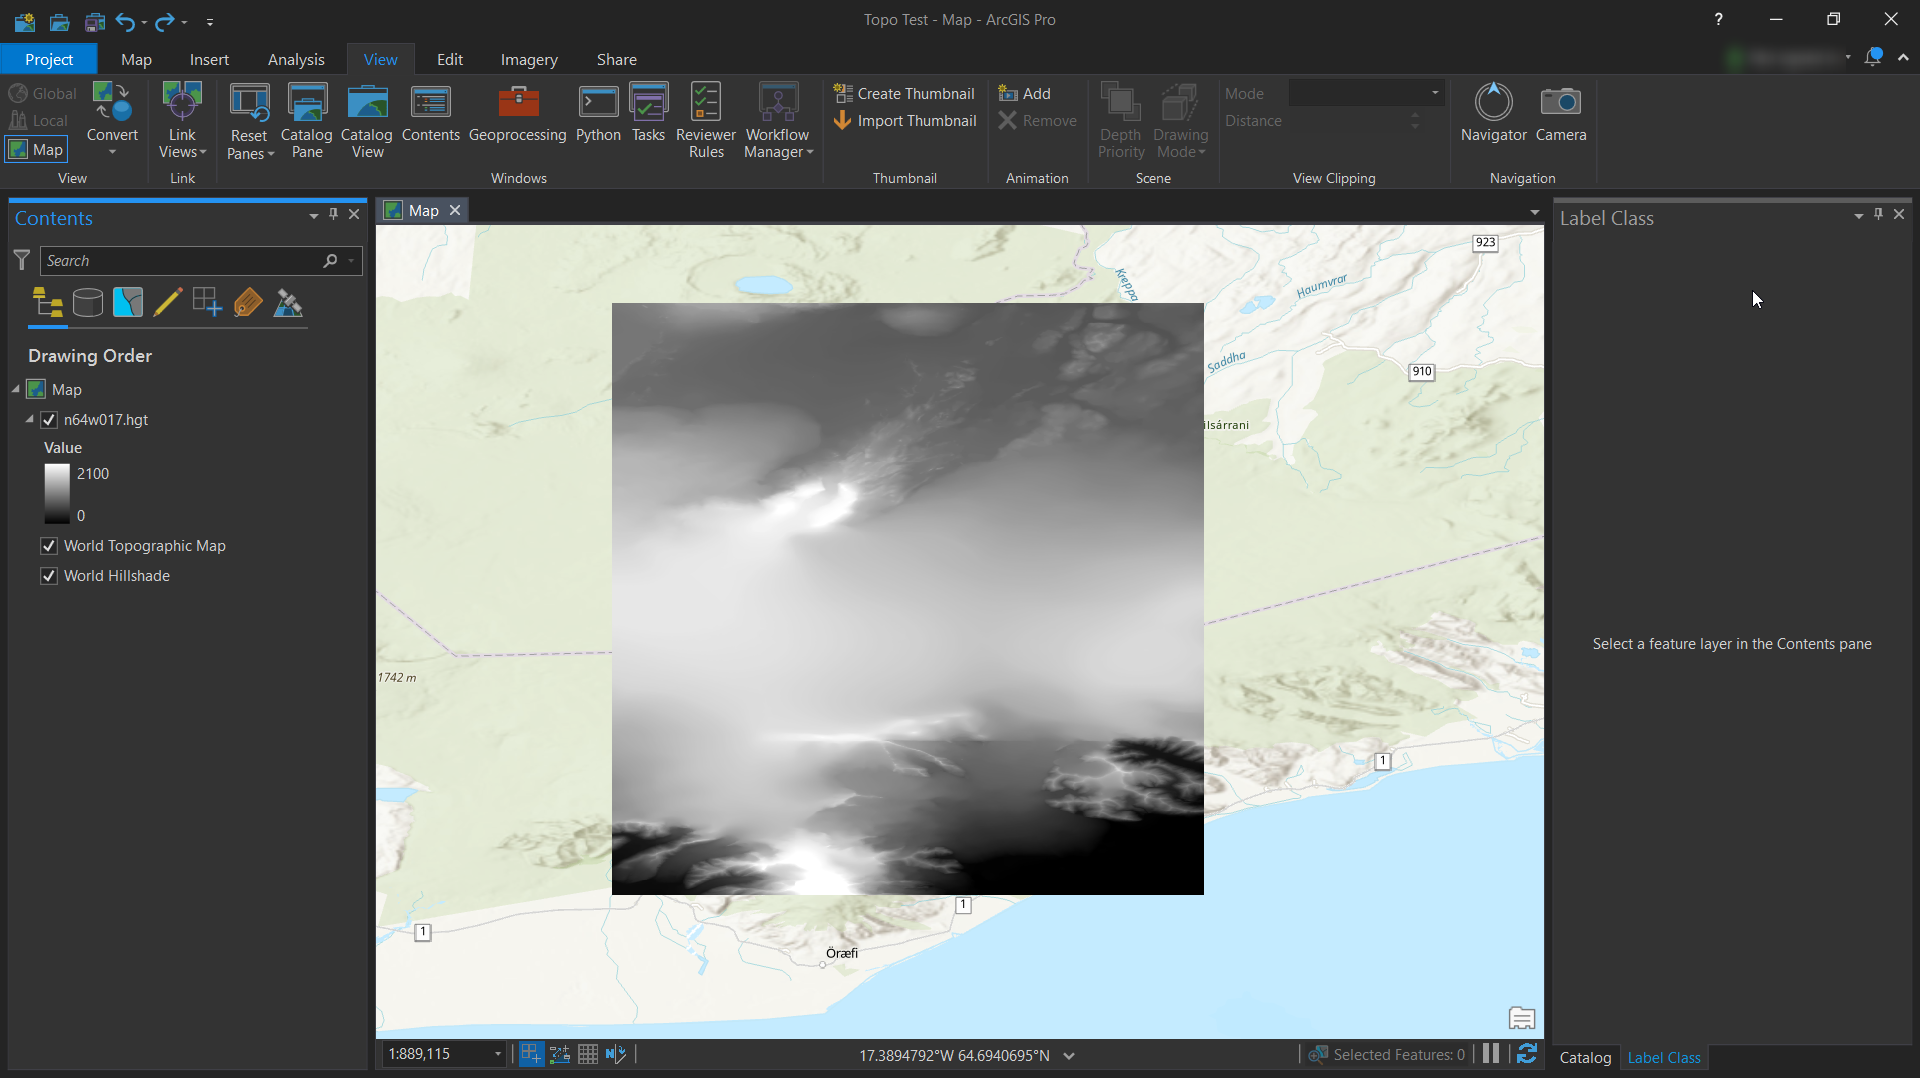
Task: Save the project from quick access toolbar
Action: click(x=95, y=21)
